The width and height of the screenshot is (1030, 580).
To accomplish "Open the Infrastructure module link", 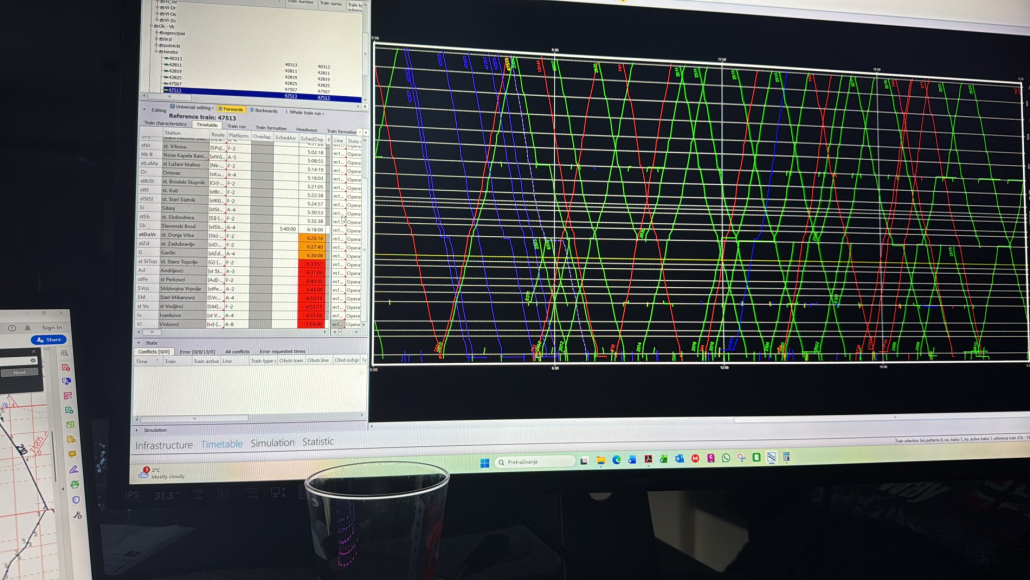I will pyautogui.click(x=164, y=444).
